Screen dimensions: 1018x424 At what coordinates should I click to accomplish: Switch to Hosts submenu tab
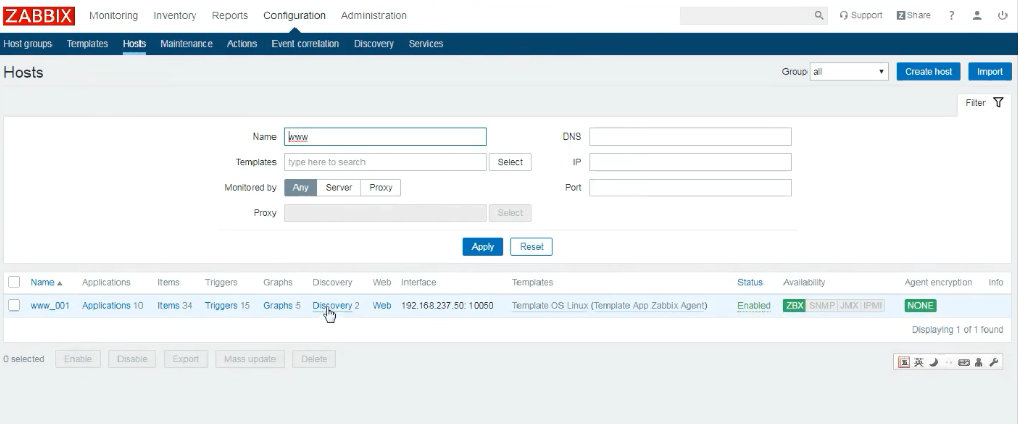[x=134, y=44]
